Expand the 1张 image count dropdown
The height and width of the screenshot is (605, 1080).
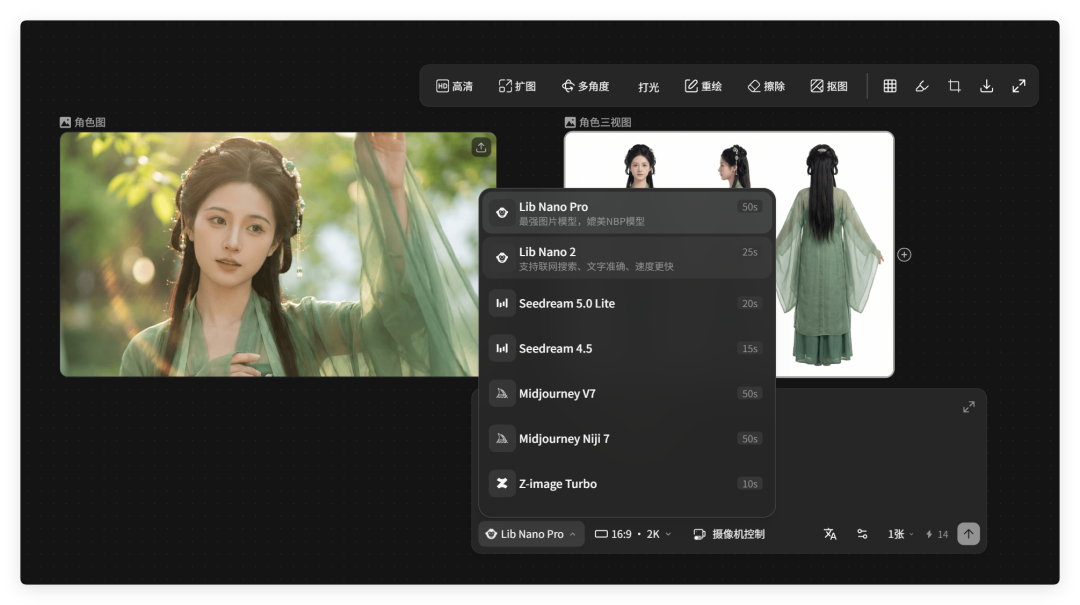900,534
